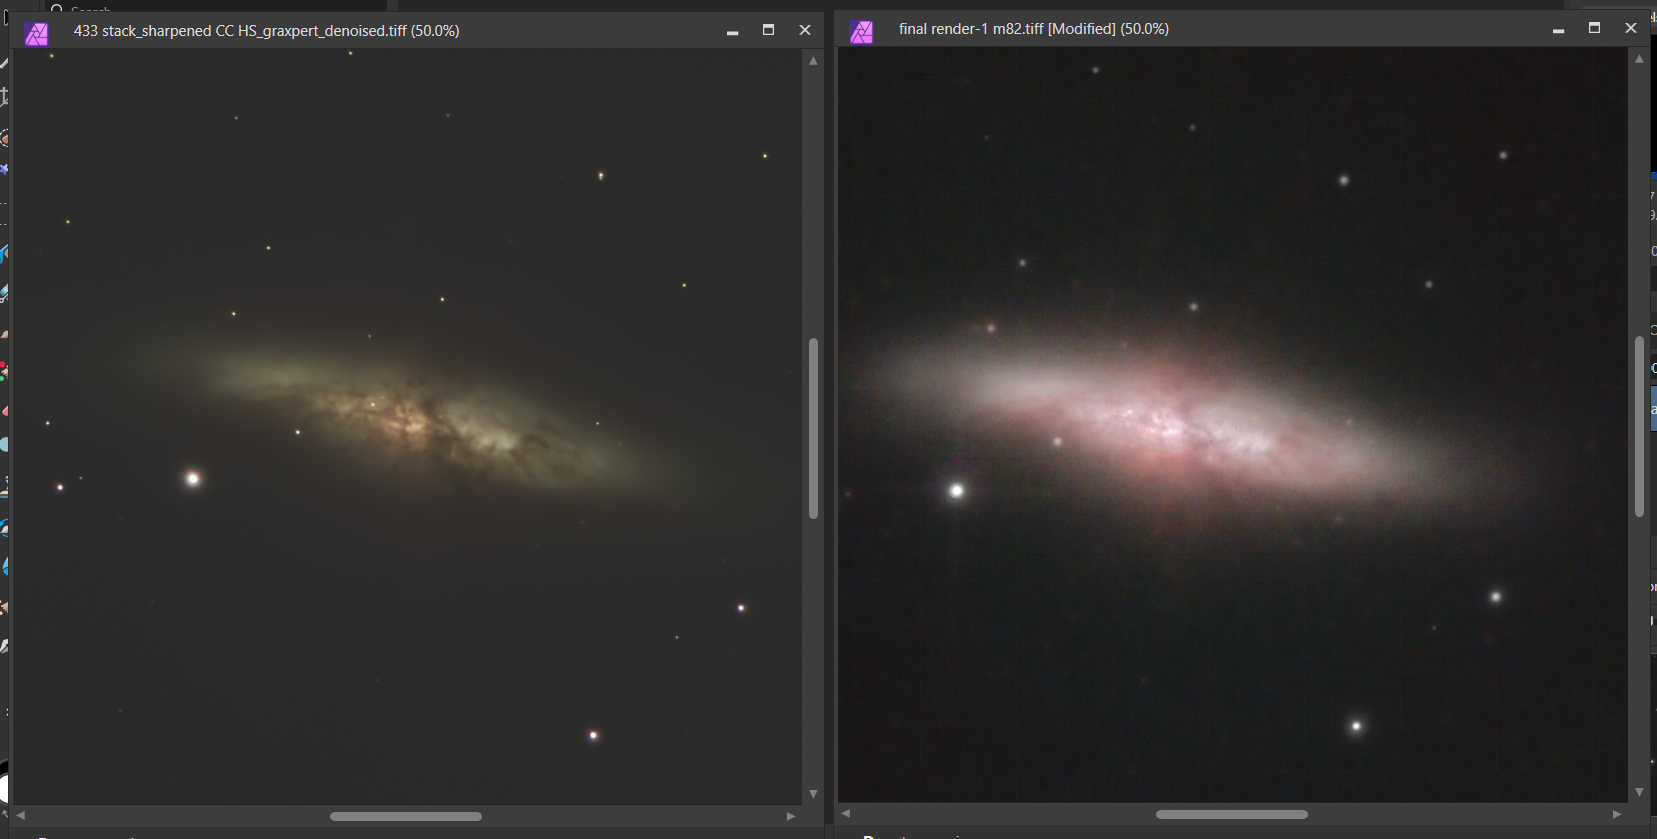Minimize the final render-1 m82 window
The height and width of the screenshot is (839, 1657).
pos(1558,29)
